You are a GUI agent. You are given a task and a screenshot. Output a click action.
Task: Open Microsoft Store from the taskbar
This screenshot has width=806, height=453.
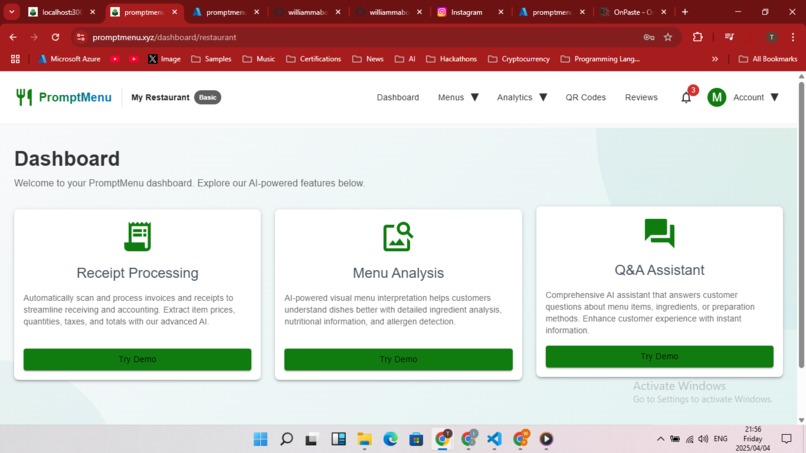point(416,439)
